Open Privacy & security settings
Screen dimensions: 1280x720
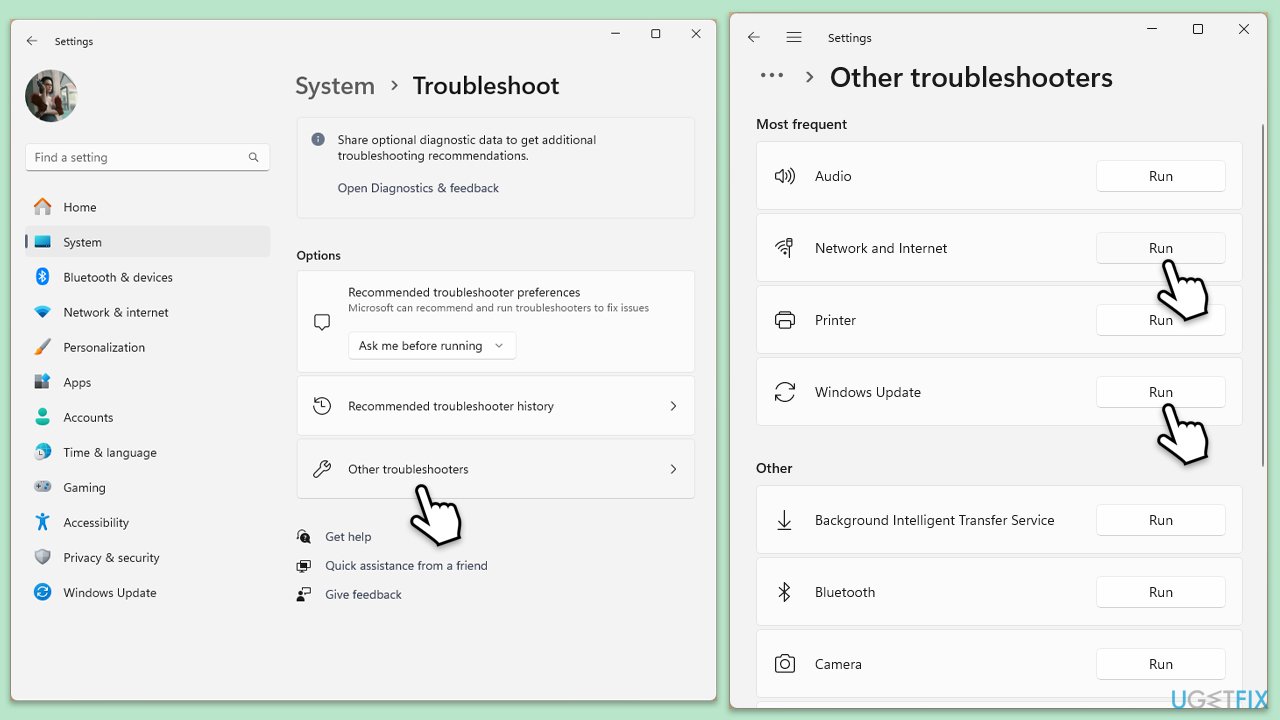click(x=111, y=557)
